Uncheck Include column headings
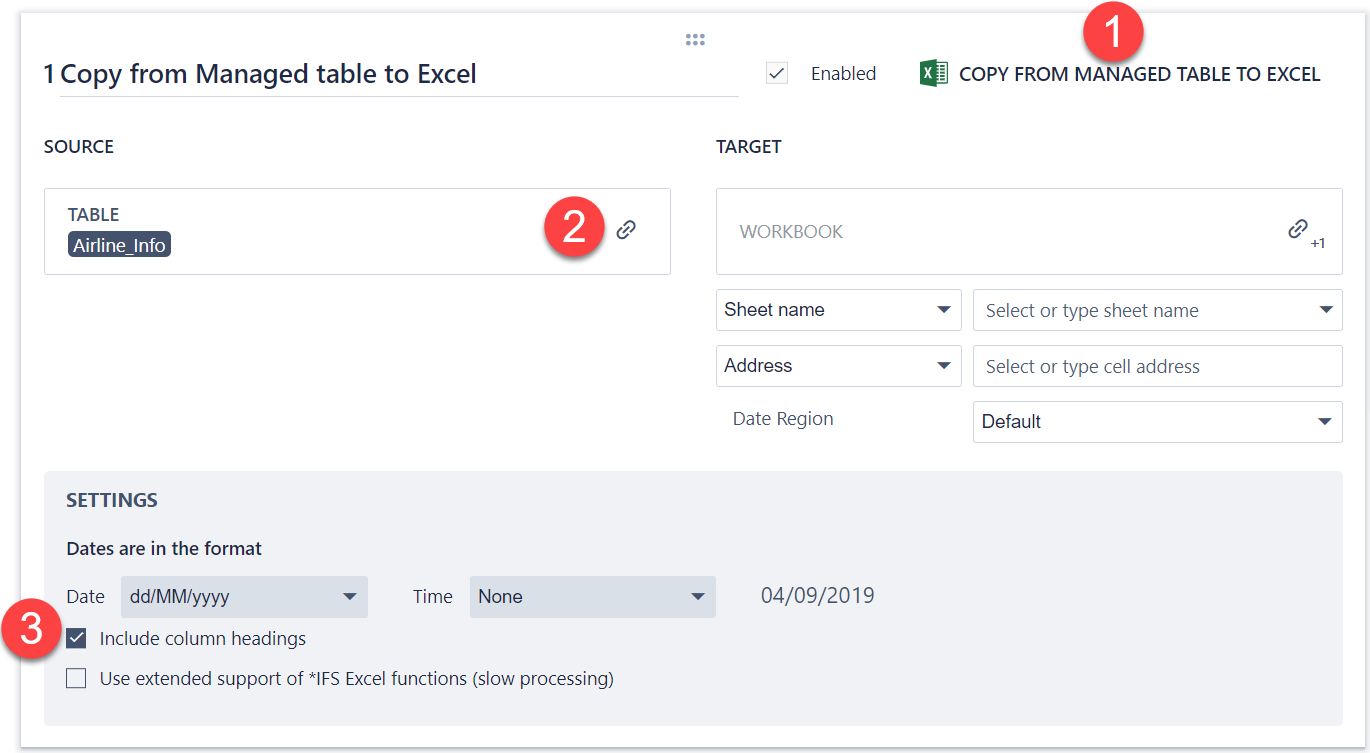 pos(75,638)
